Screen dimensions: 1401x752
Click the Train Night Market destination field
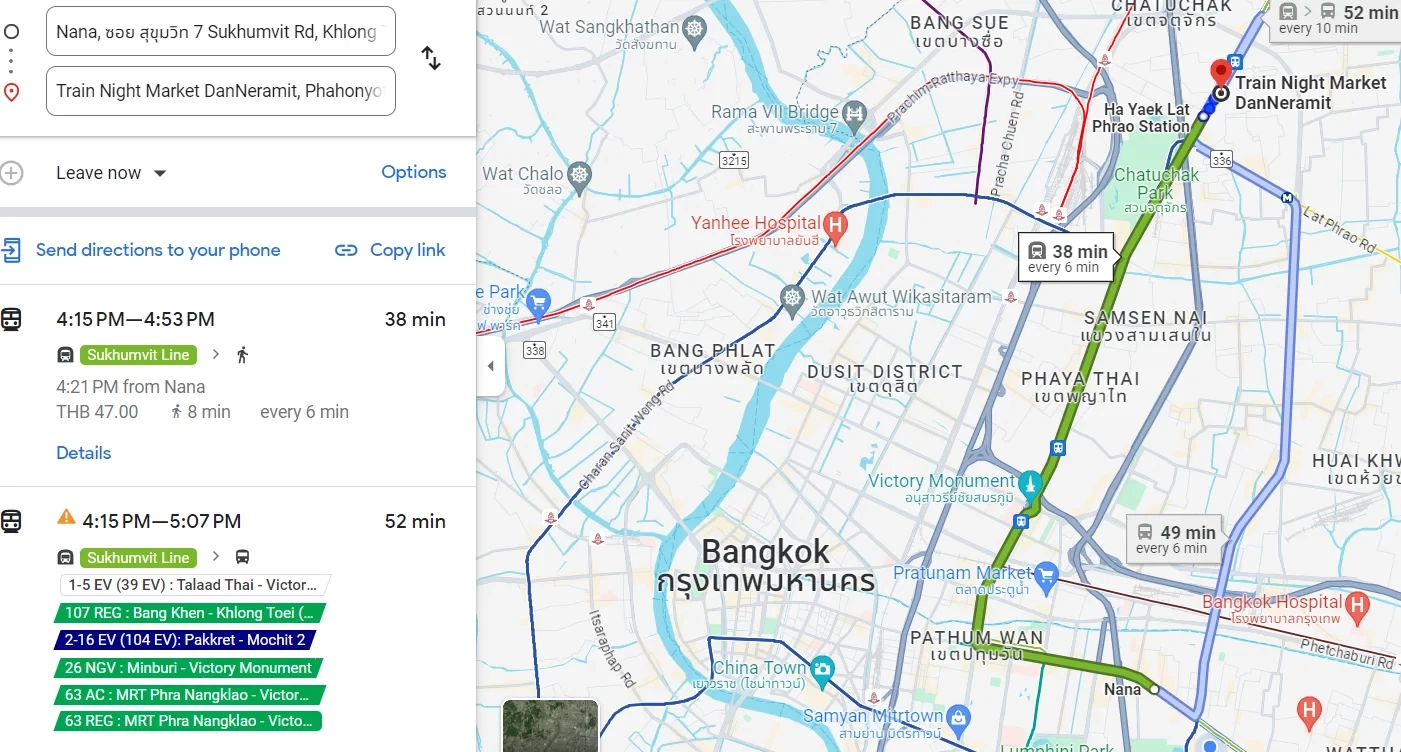tap(221, 91)
